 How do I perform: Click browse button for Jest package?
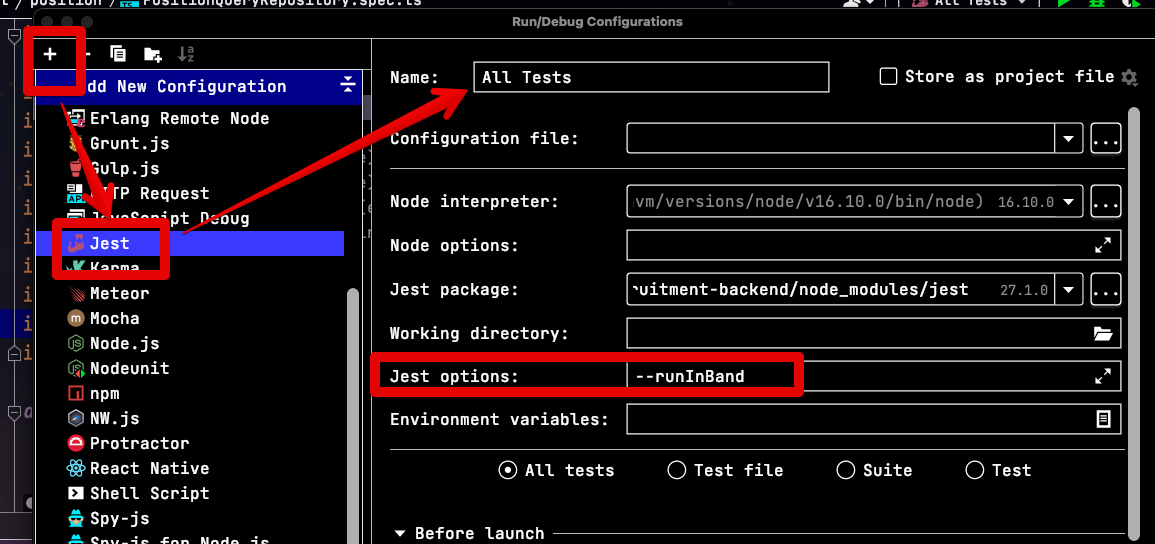[1106, 289]
